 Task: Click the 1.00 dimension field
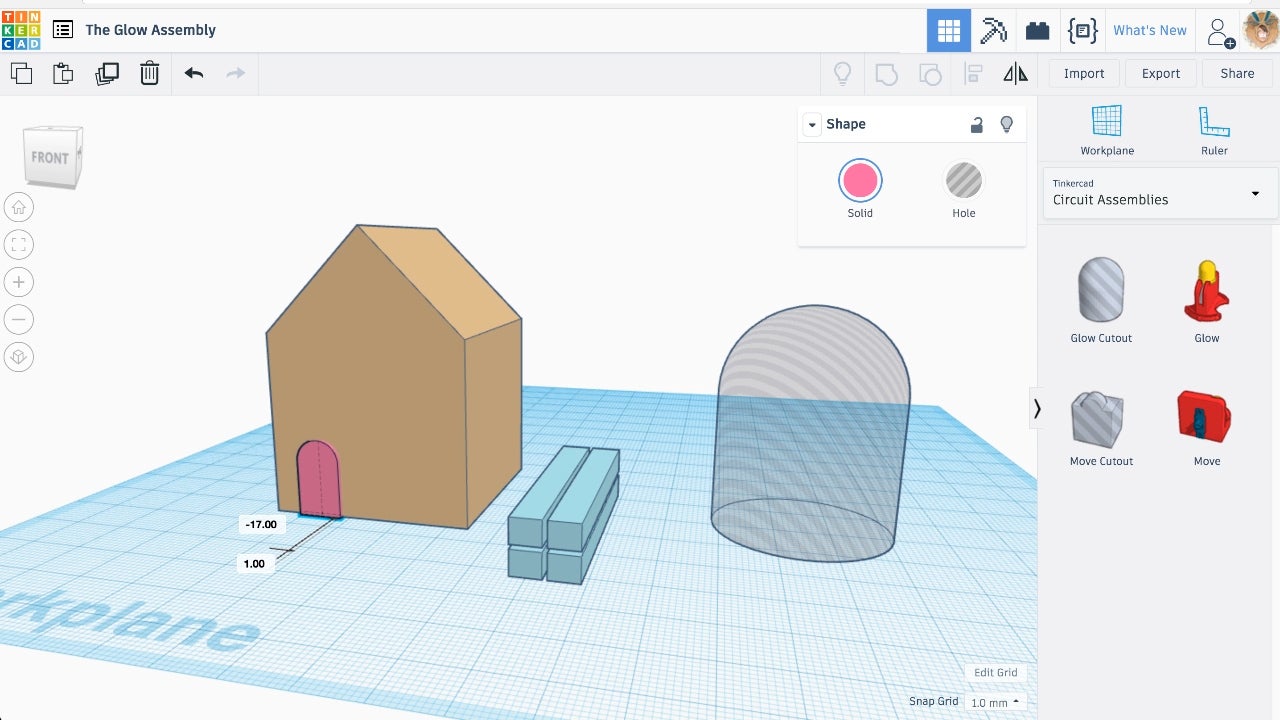point(254,564)
